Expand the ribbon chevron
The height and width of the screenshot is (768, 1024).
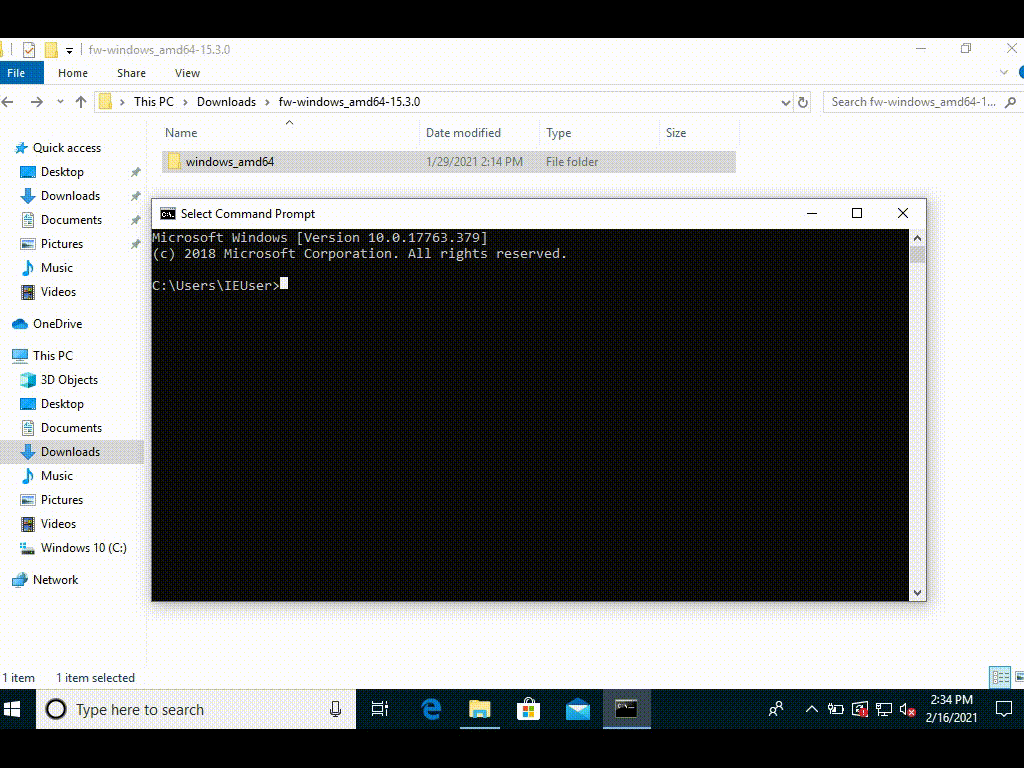pos(1004,72)
